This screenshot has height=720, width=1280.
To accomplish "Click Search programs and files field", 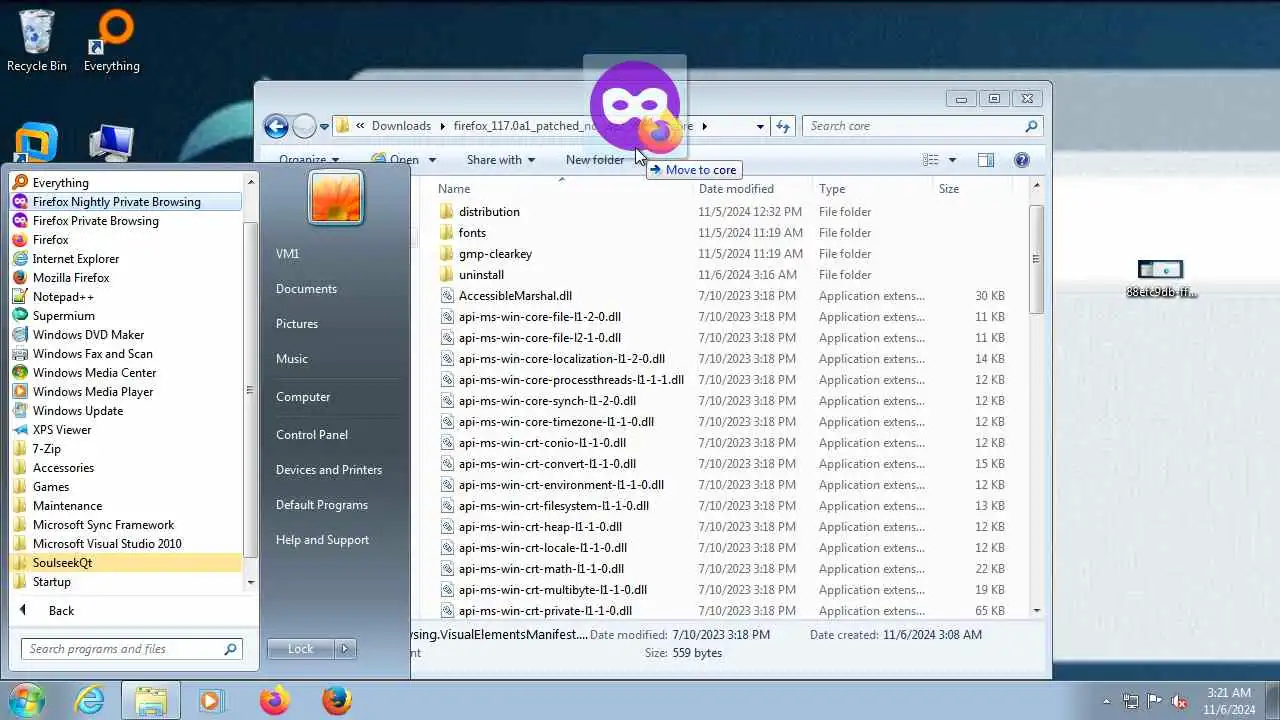I will click(x=122, y=649).
